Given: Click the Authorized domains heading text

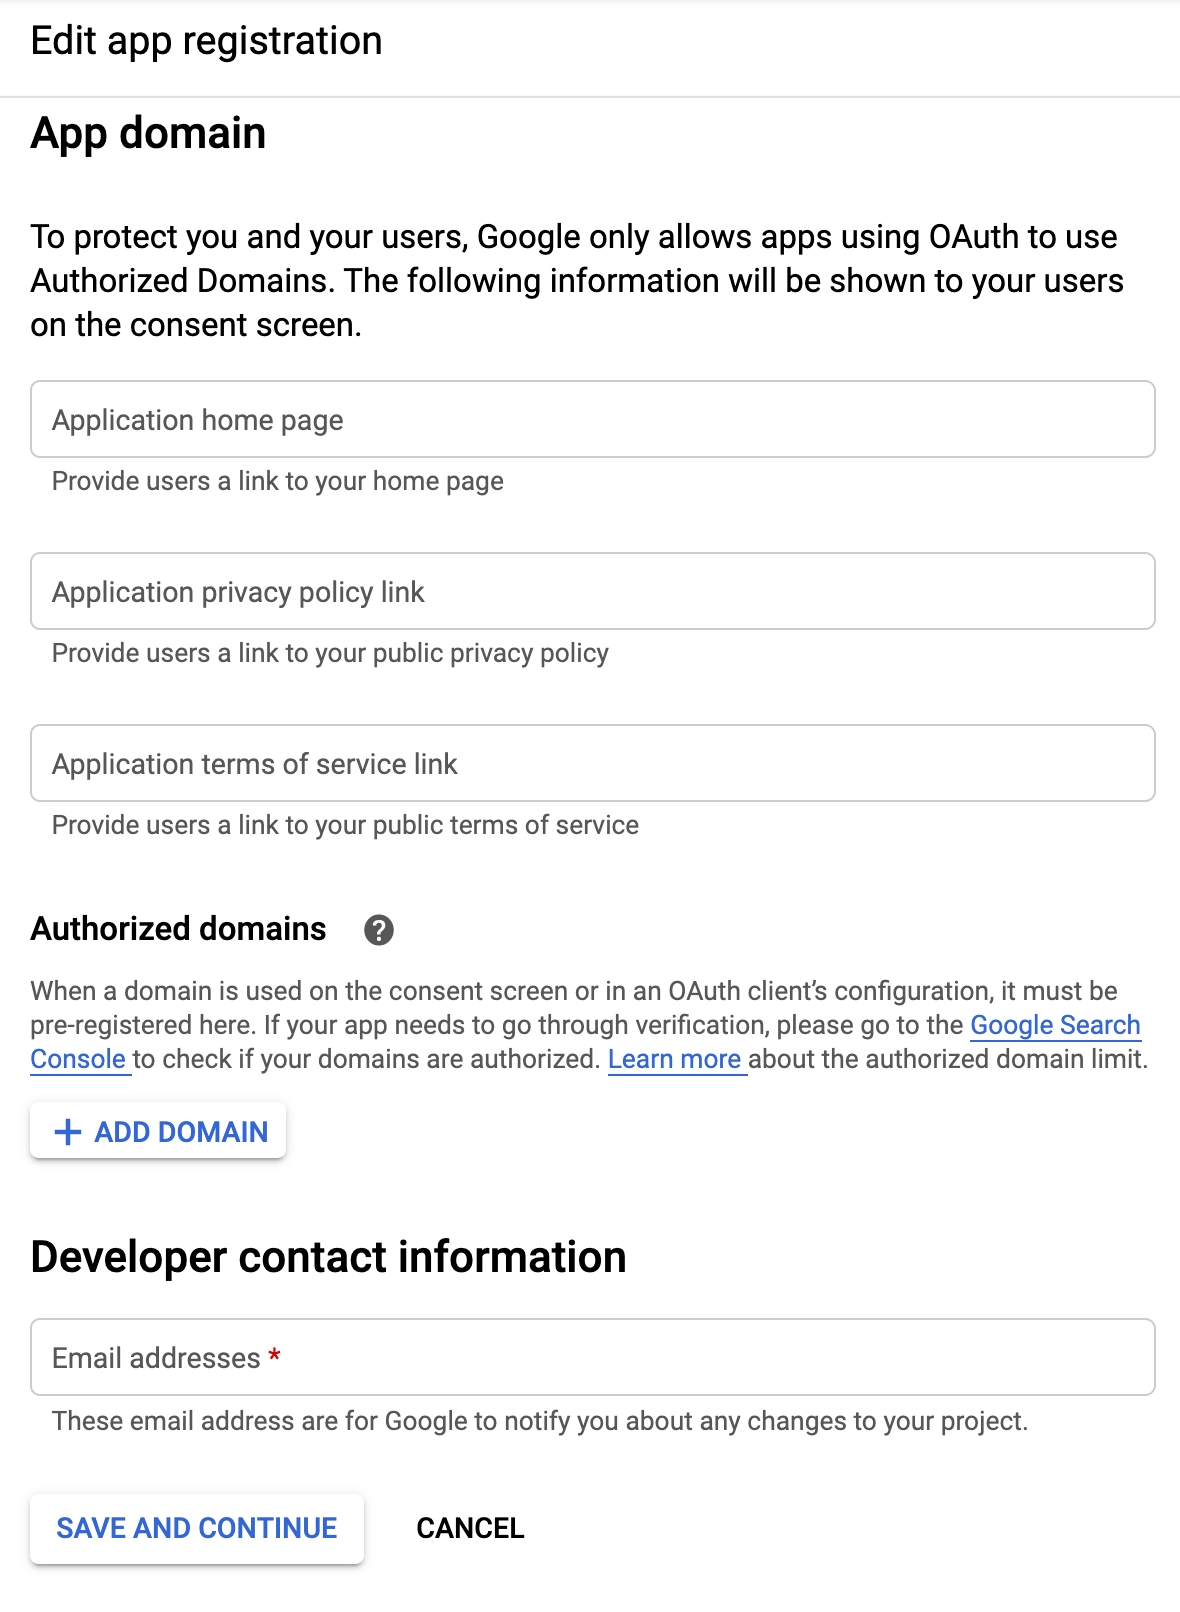Looking at the screenshot, I should point(179,929).
